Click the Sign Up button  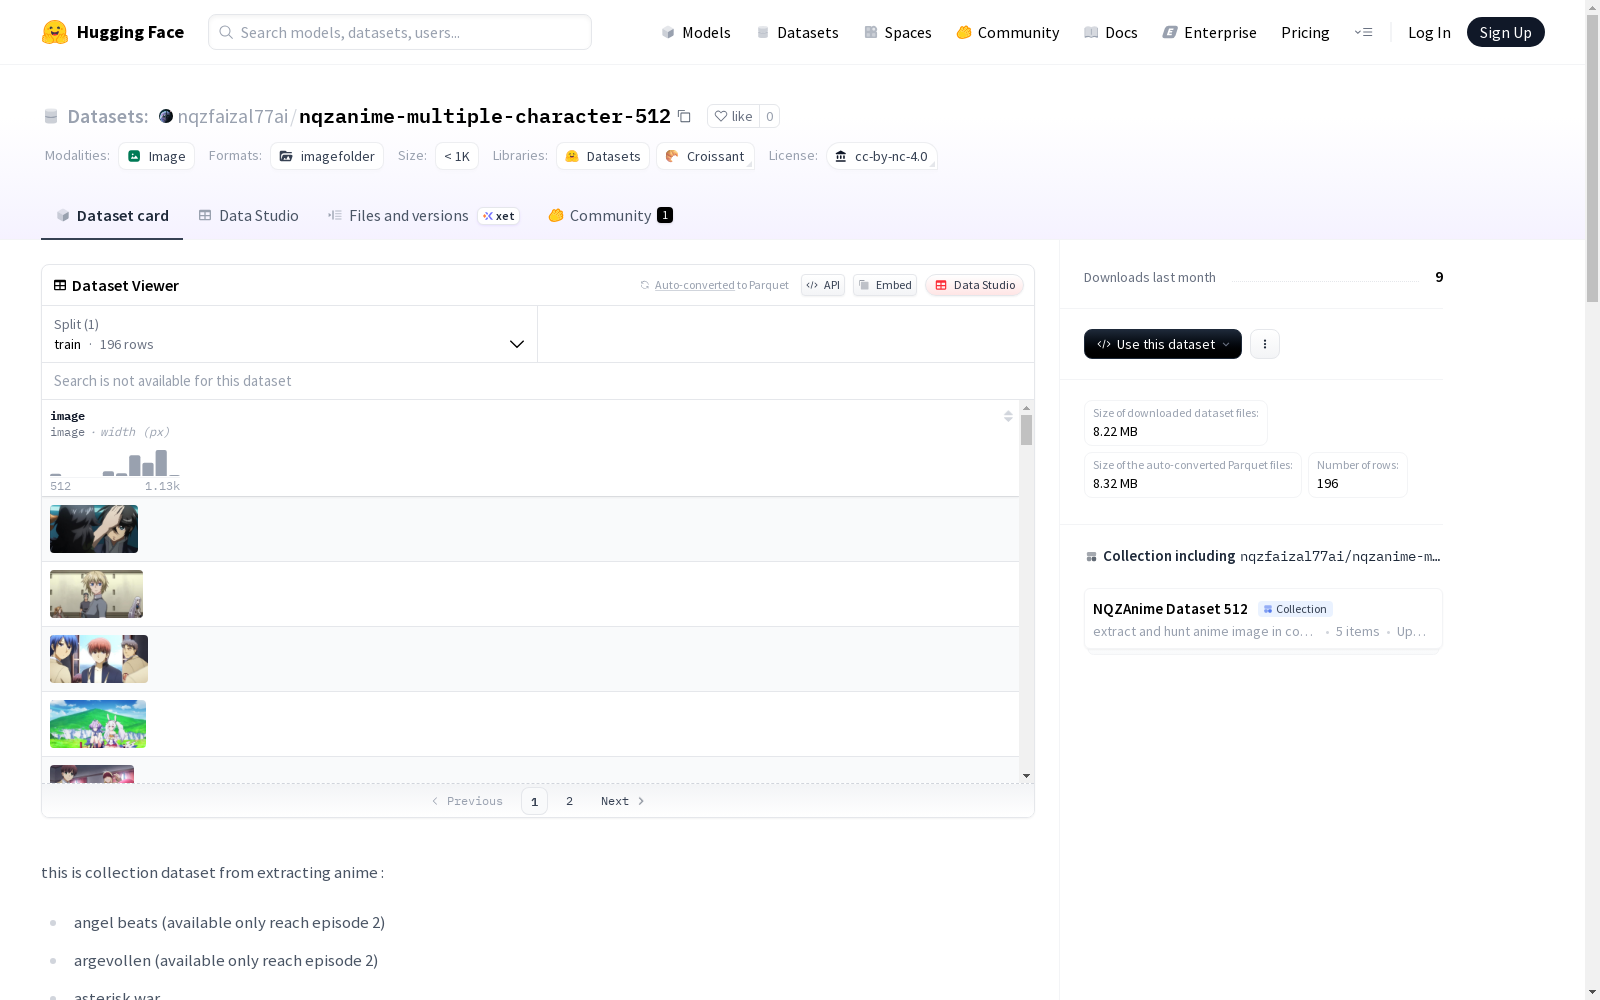pyautogui.click(x=1505, y=32)
